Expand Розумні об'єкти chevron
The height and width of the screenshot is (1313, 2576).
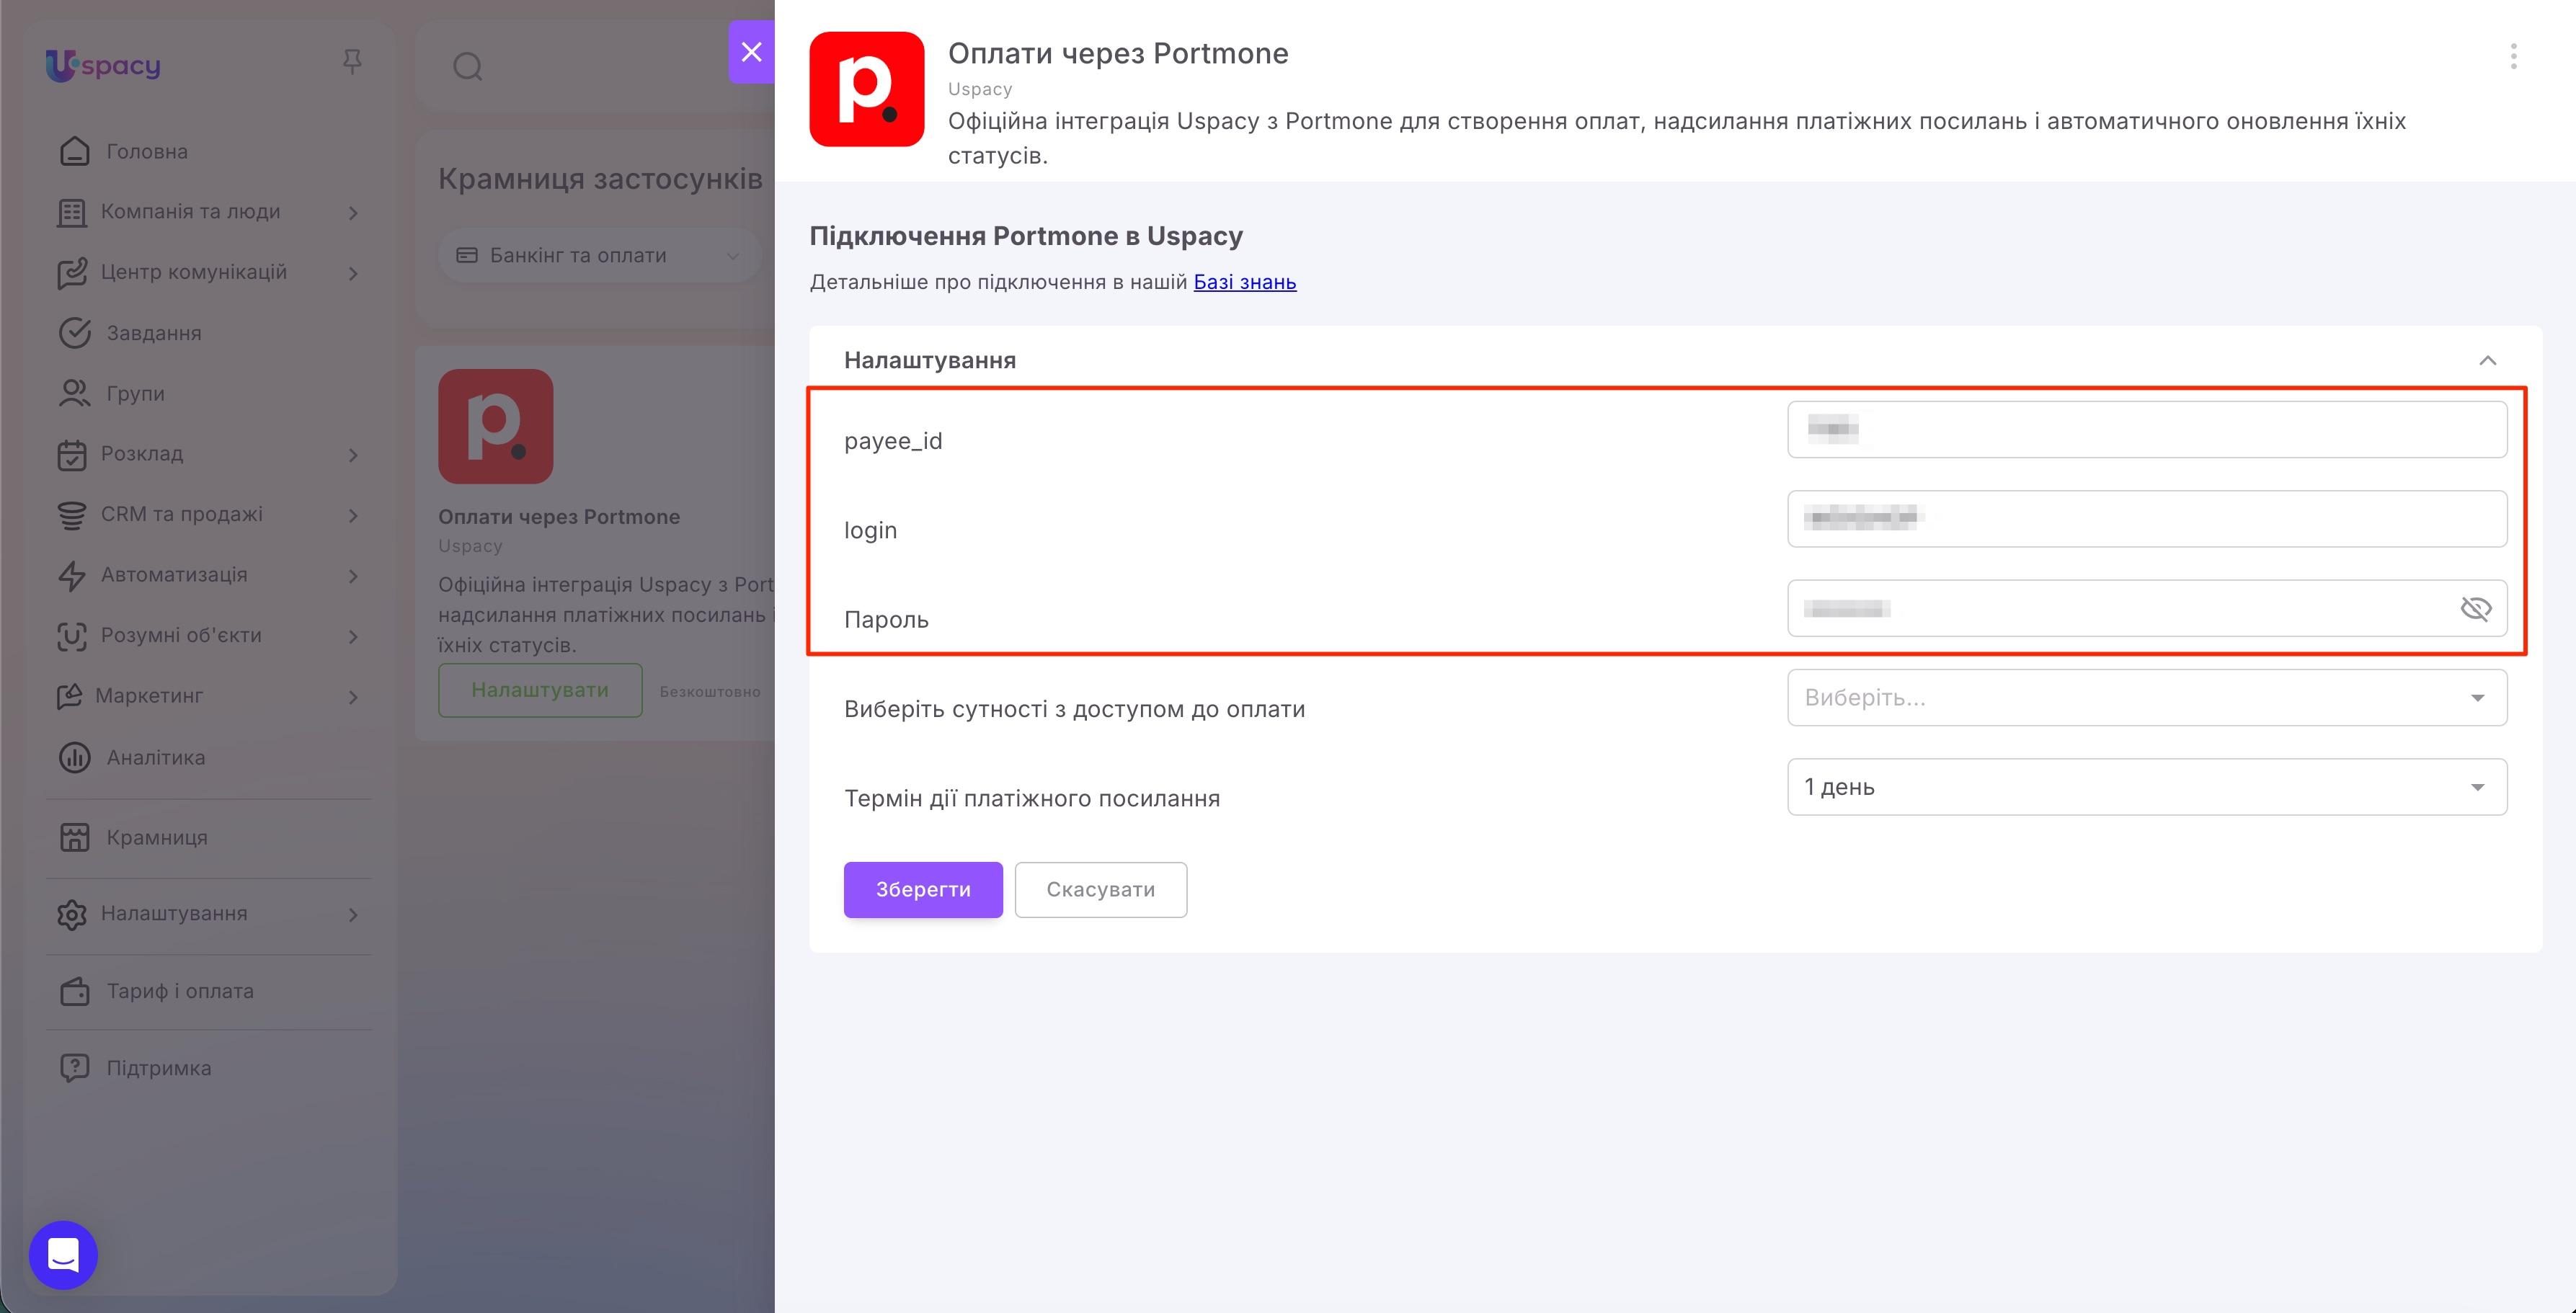(x=353, y=637)
